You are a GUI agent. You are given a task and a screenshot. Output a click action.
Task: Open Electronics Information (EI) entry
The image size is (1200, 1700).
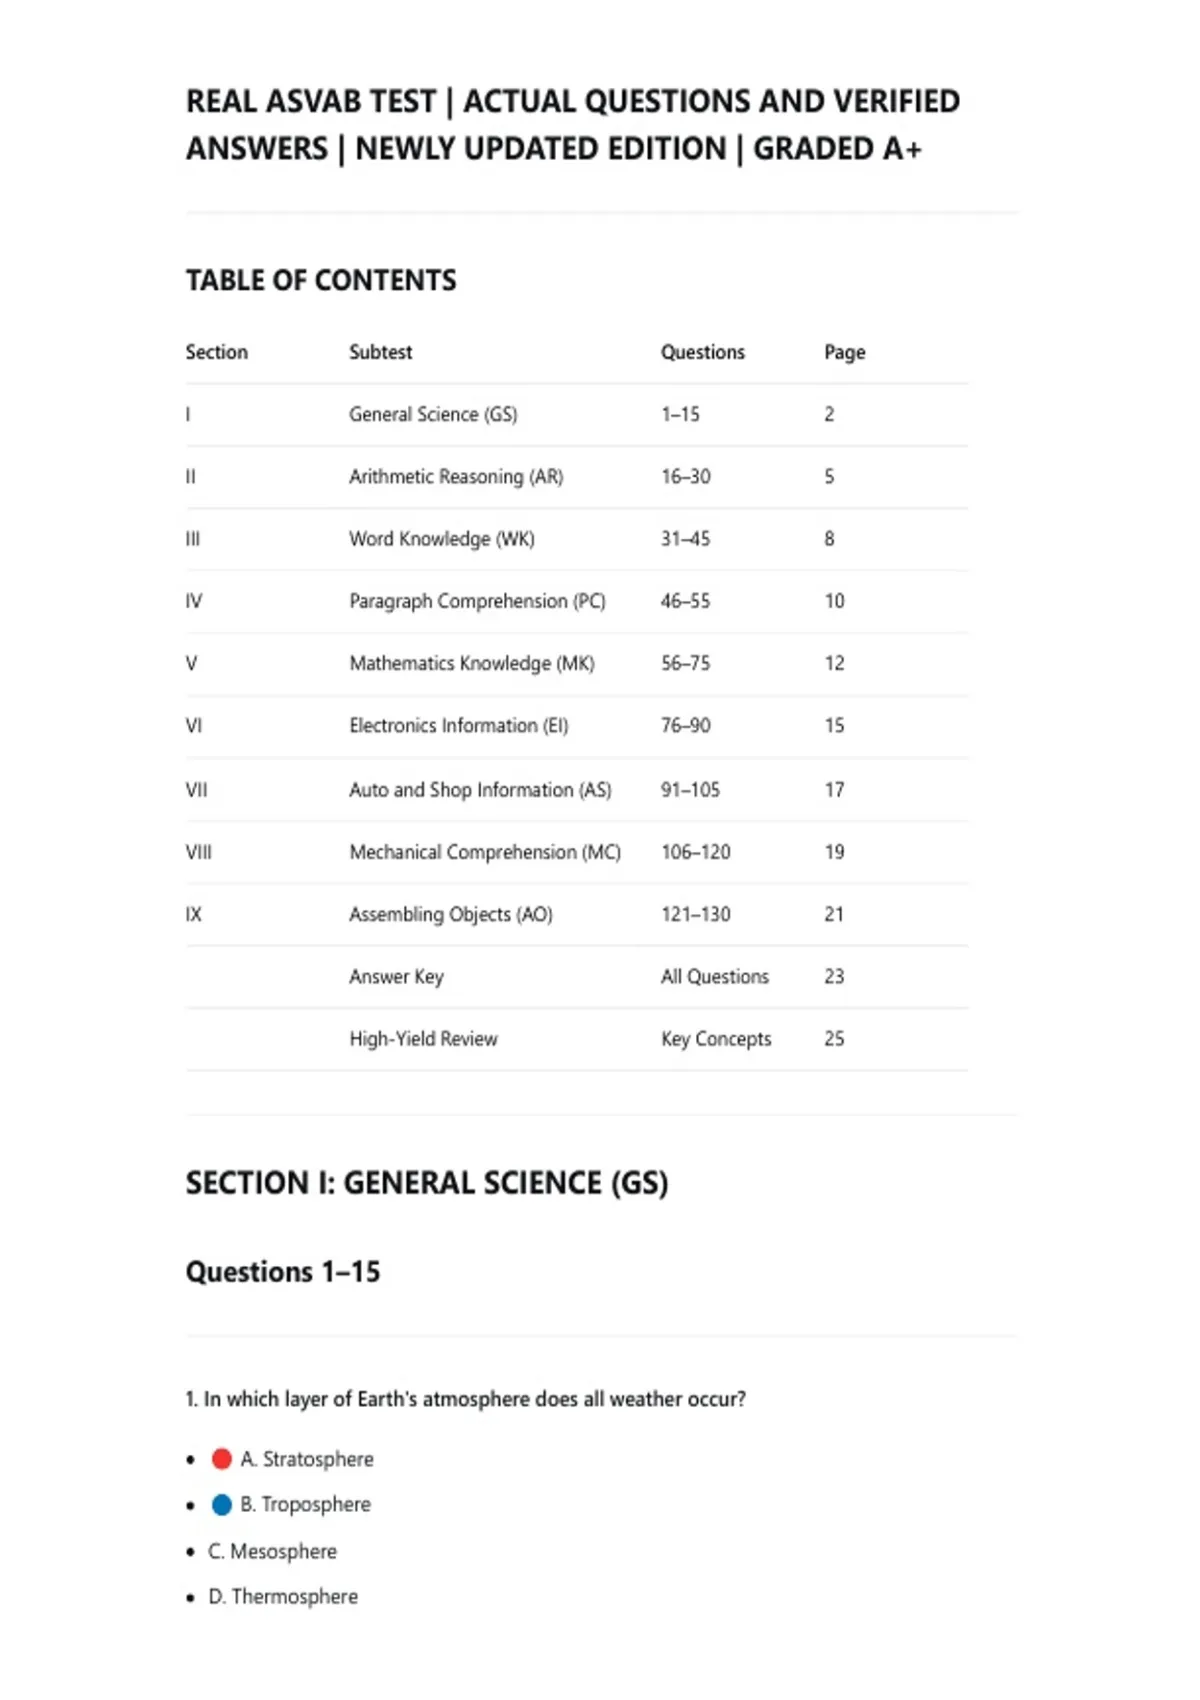459,726
